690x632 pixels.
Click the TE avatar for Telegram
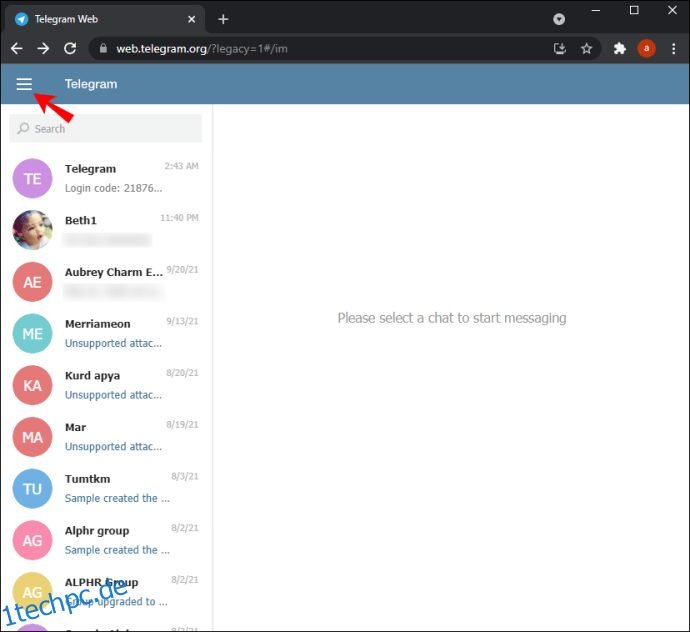[33, 178]
